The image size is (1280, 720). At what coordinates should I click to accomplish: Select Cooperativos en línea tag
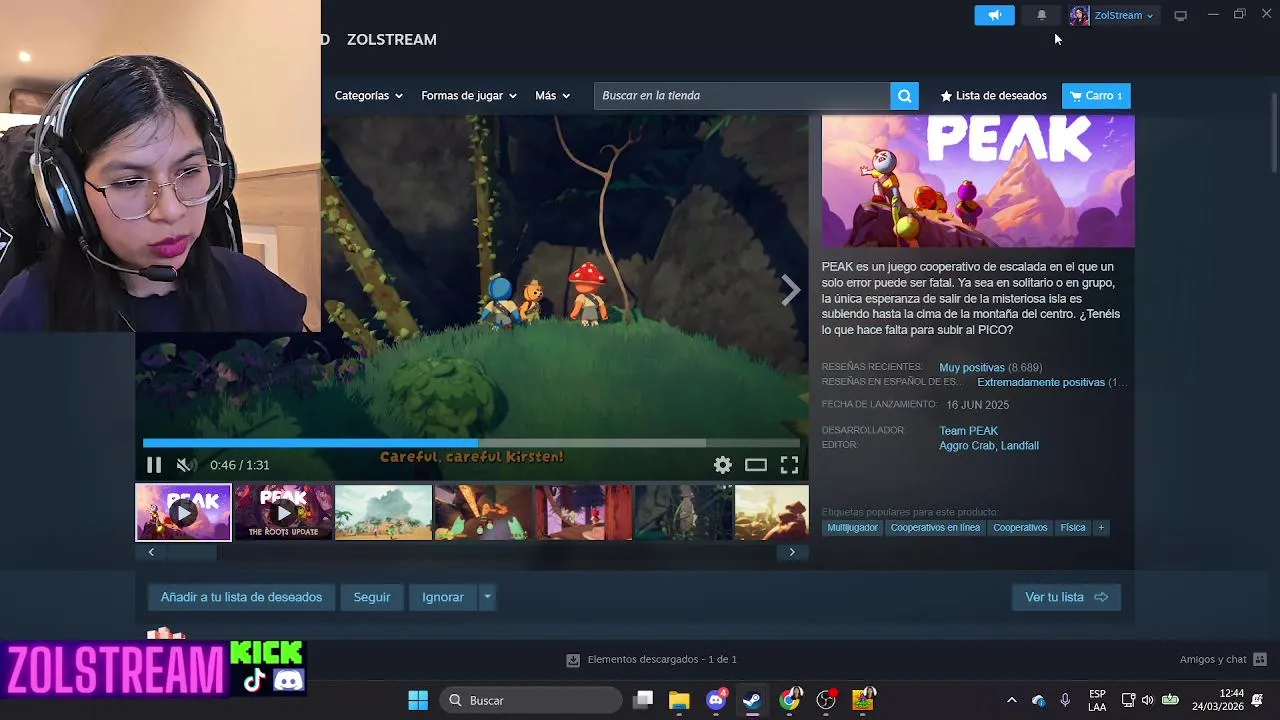point(935,527)
